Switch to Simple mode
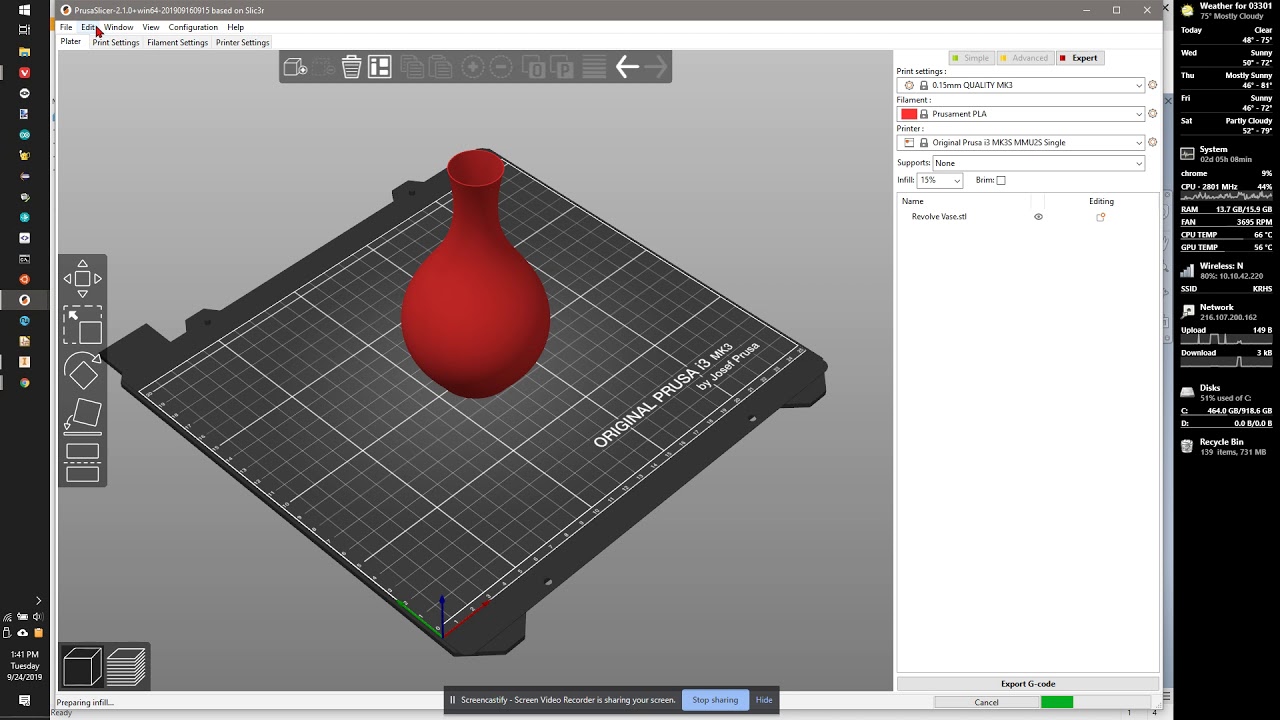1280x720 pixels. tap(970, 58)
